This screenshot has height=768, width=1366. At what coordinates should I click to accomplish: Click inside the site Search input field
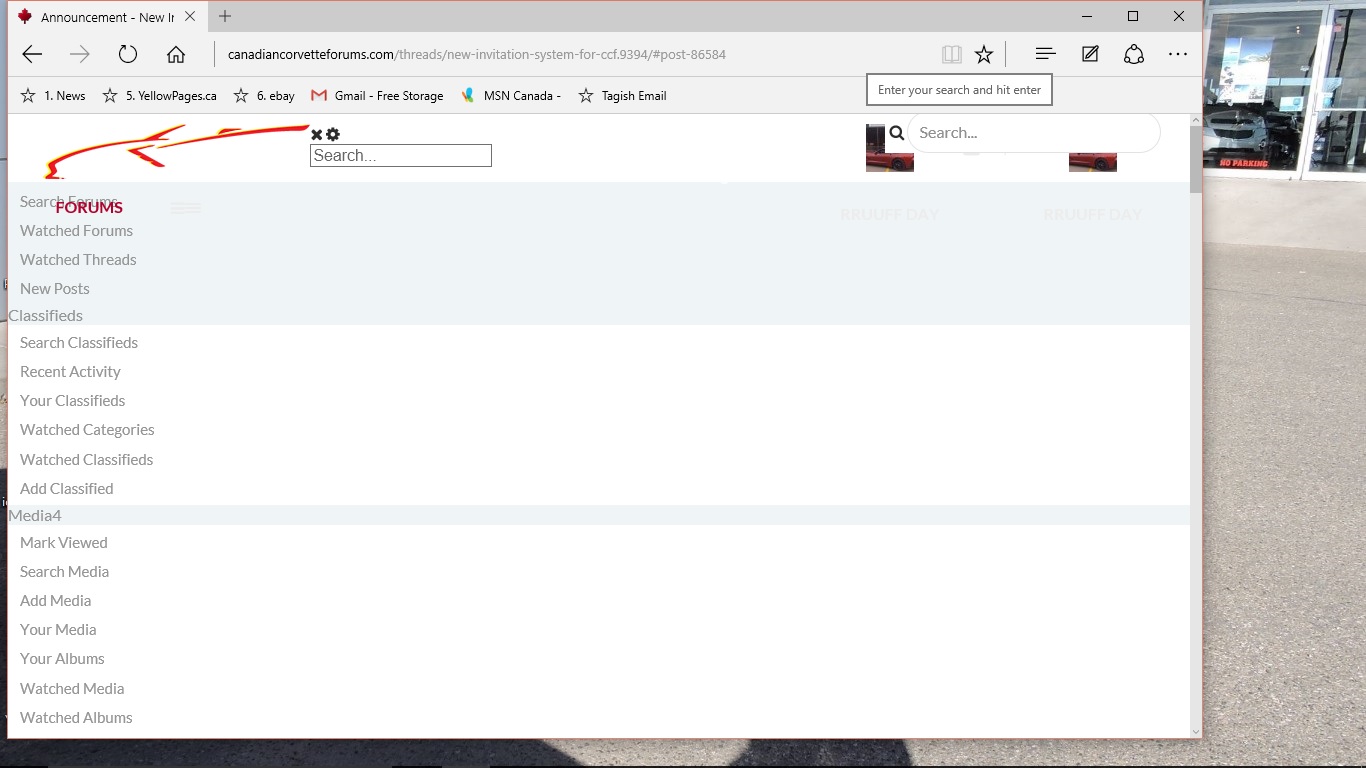pos(400,155)
